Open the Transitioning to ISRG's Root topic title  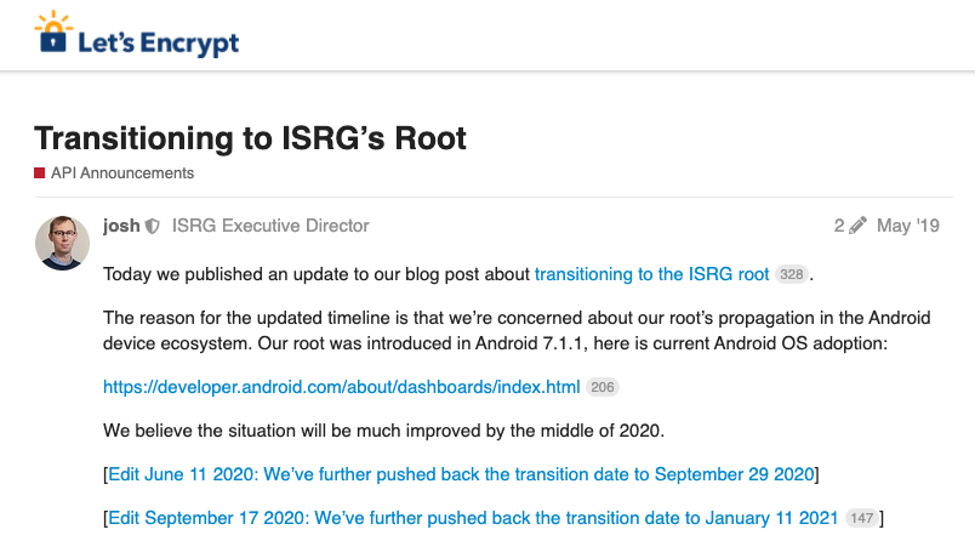click(x=250, y=138)
